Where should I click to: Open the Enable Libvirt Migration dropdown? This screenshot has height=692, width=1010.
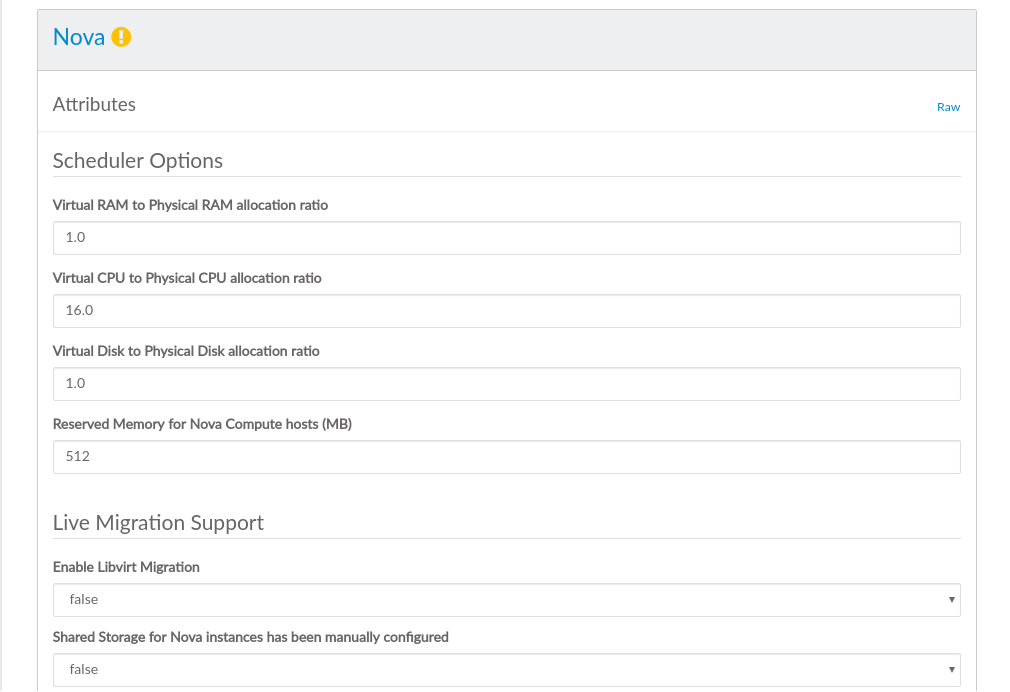(x=506, y=600)
